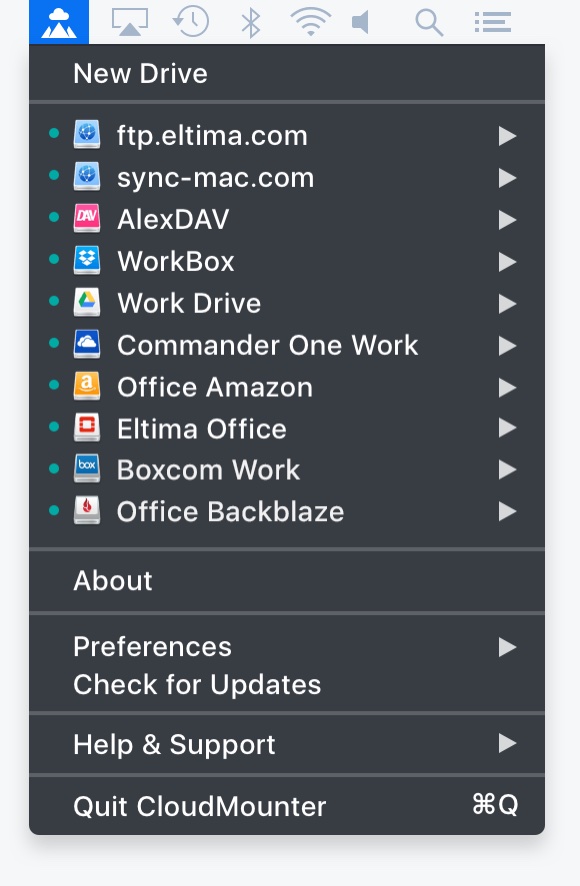The width and height of the screenshot is (580, 886).
Task: Click the CloudMounter menu bar icon
Action: click(x=59, y=22)
